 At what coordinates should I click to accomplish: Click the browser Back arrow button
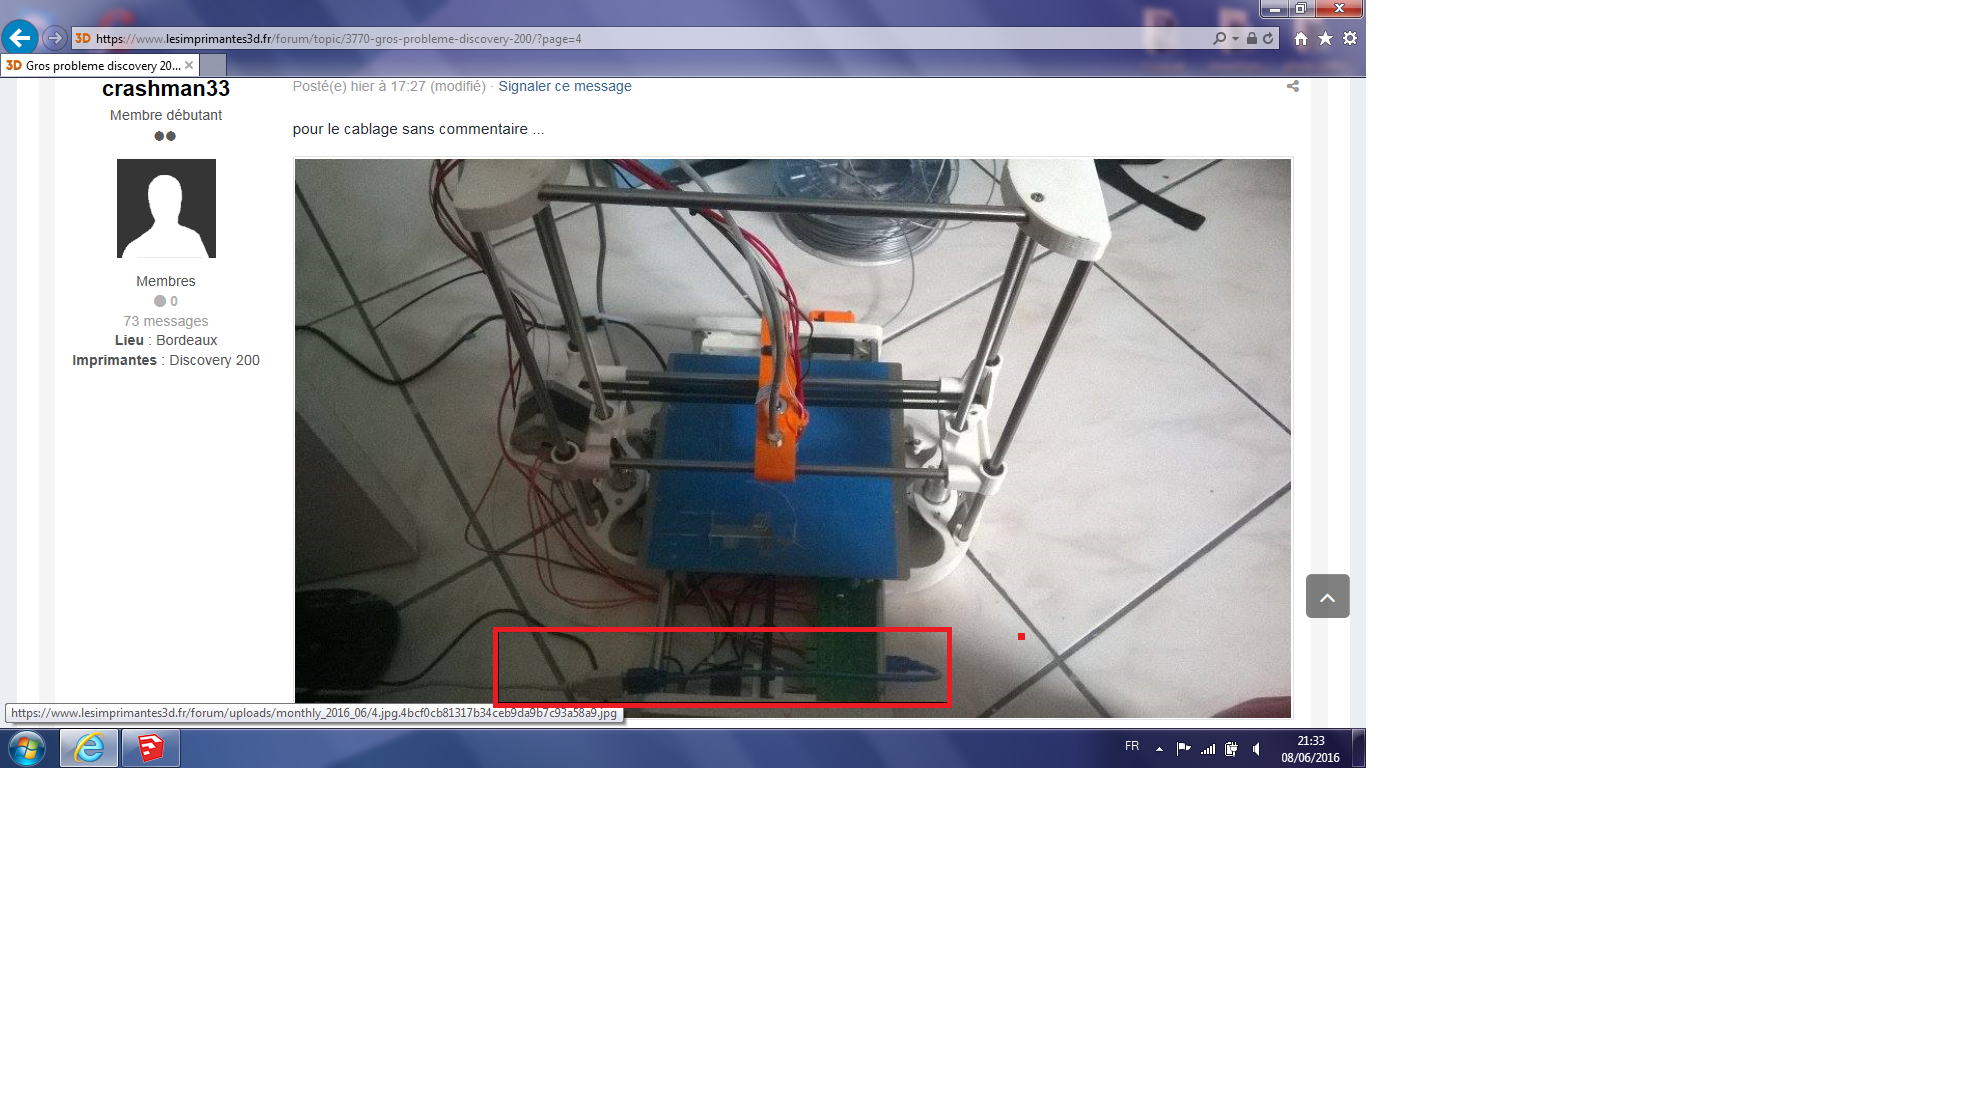(19, 38)
